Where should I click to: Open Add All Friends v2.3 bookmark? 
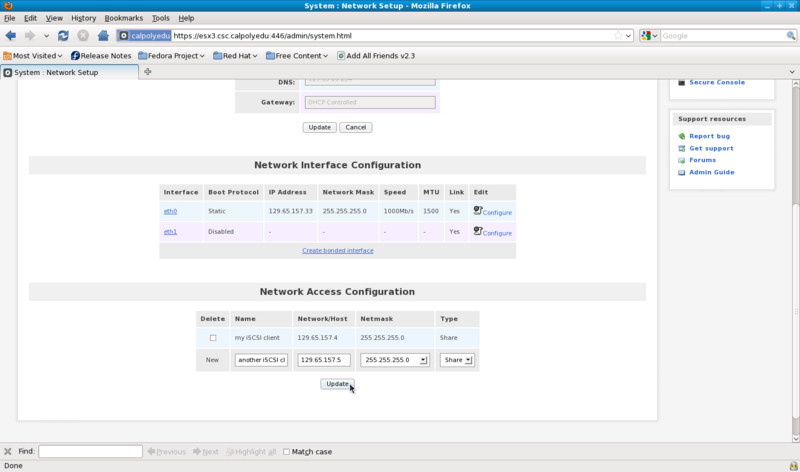pyautogui.click(x=376, y=56)
